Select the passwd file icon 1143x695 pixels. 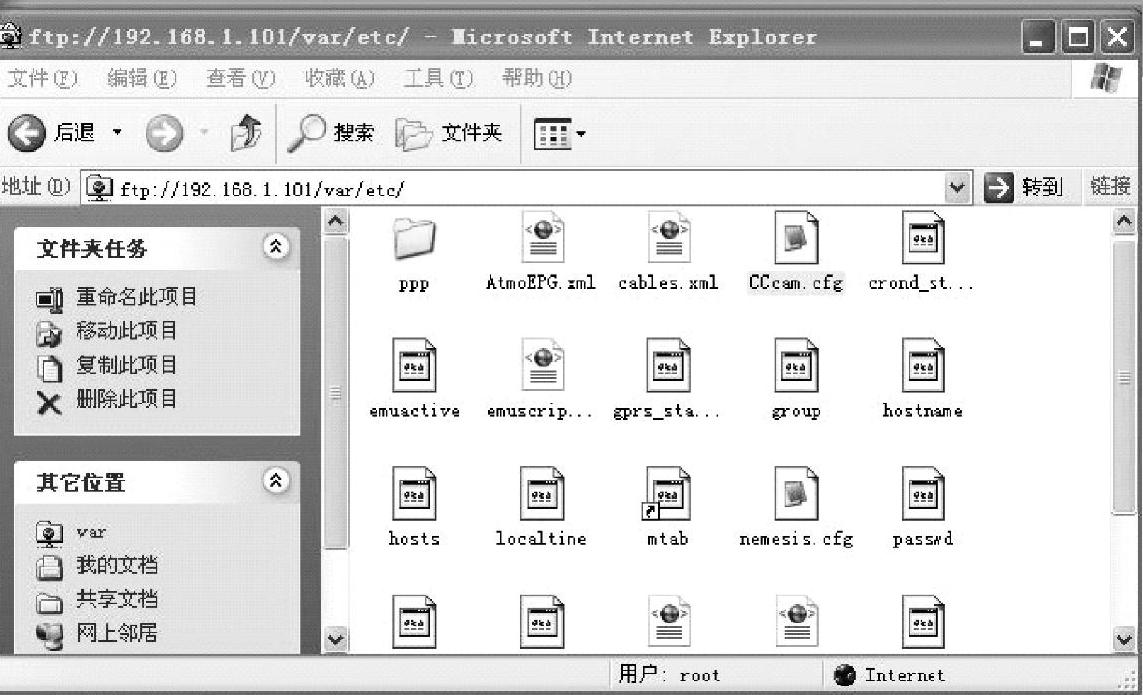click(923, 494)
